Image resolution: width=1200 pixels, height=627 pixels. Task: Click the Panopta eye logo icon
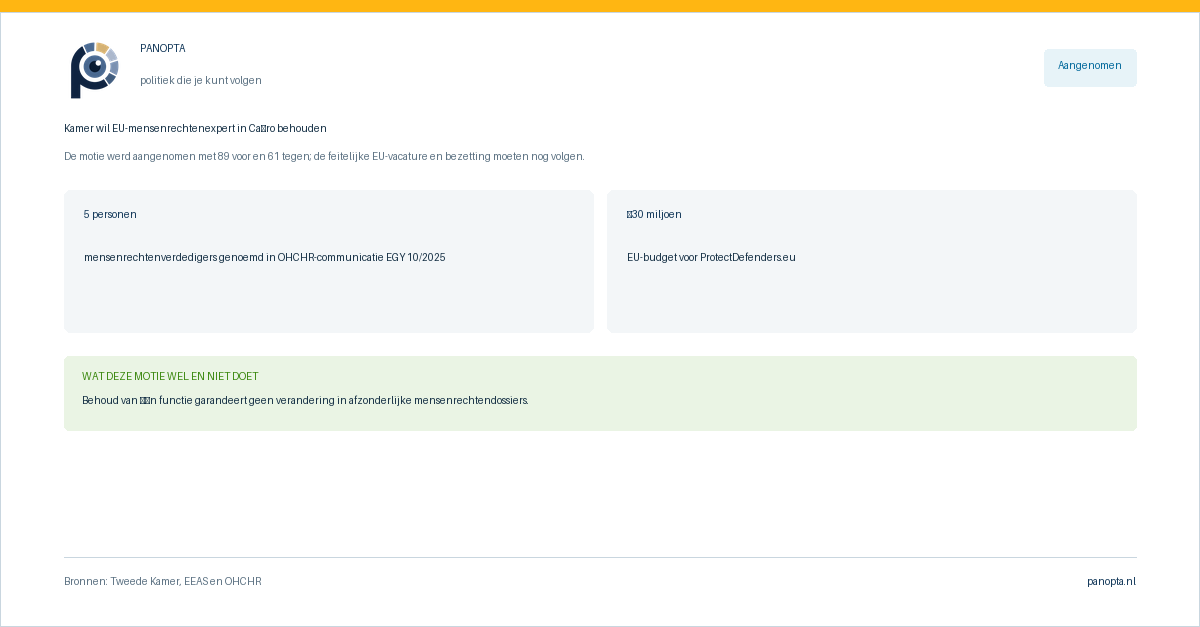tap(96, 69)
